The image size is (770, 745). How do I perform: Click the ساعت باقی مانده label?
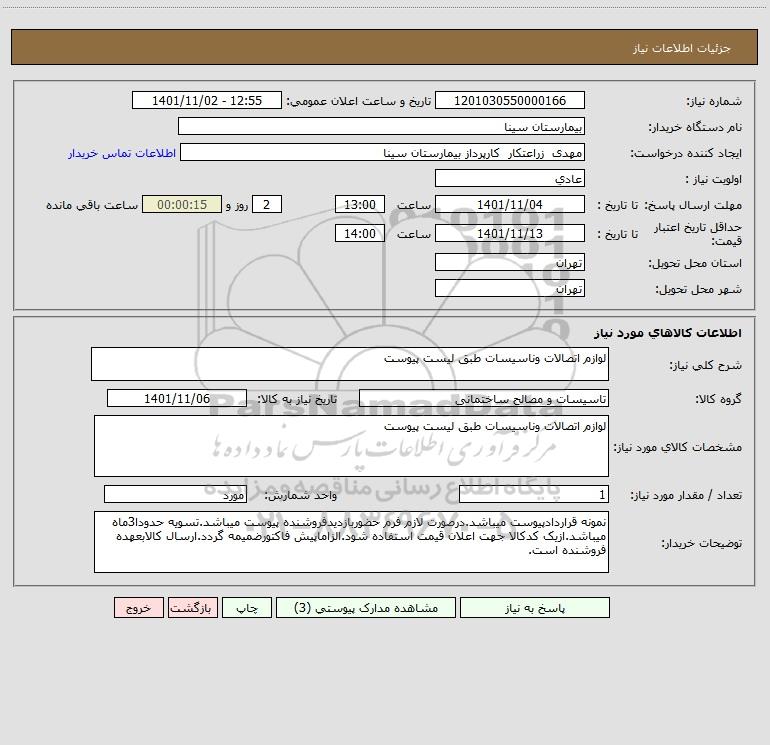(x=92, y=205)
